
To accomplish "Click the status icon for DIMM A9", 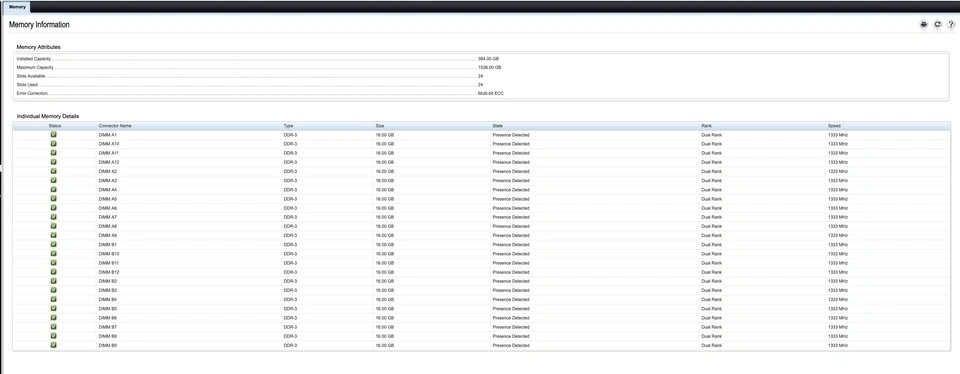I will point(54,235).
